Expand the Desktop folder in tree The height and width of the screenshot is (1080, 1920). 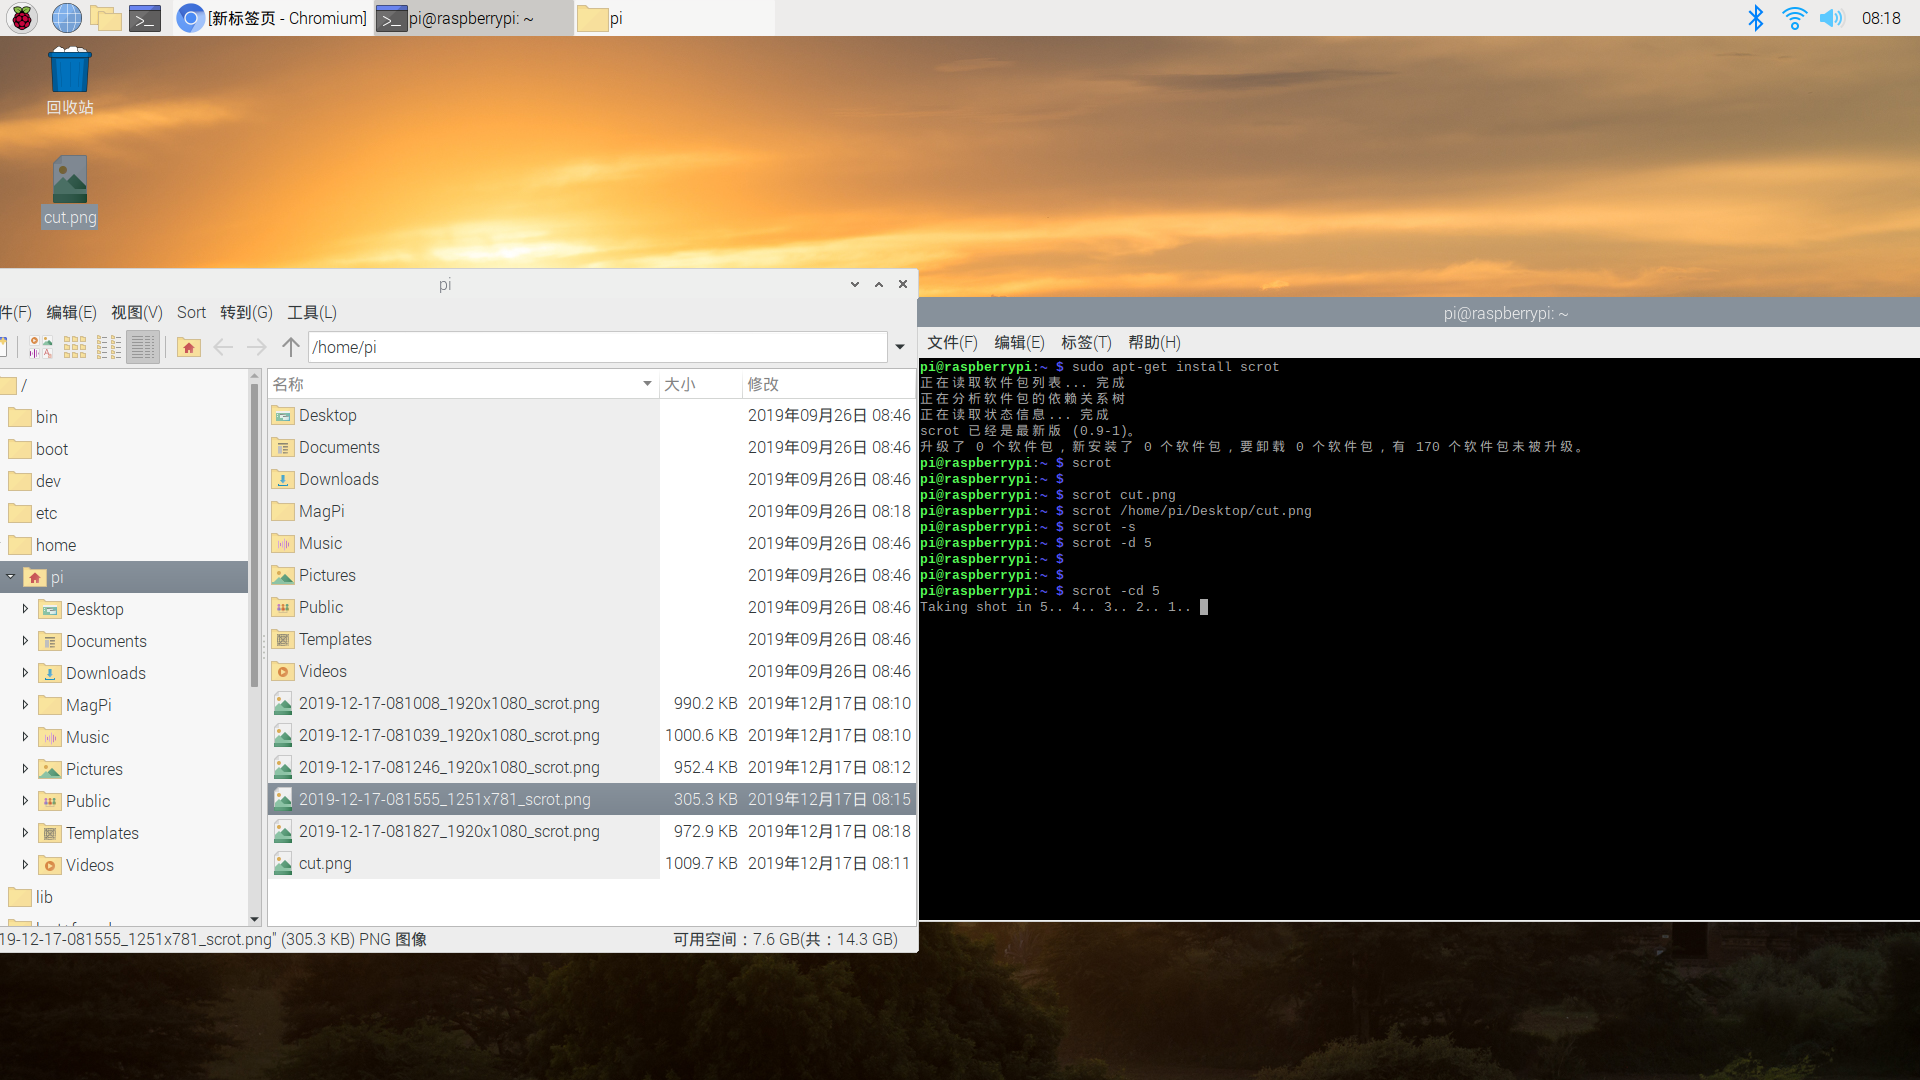(x=25, y=609)
